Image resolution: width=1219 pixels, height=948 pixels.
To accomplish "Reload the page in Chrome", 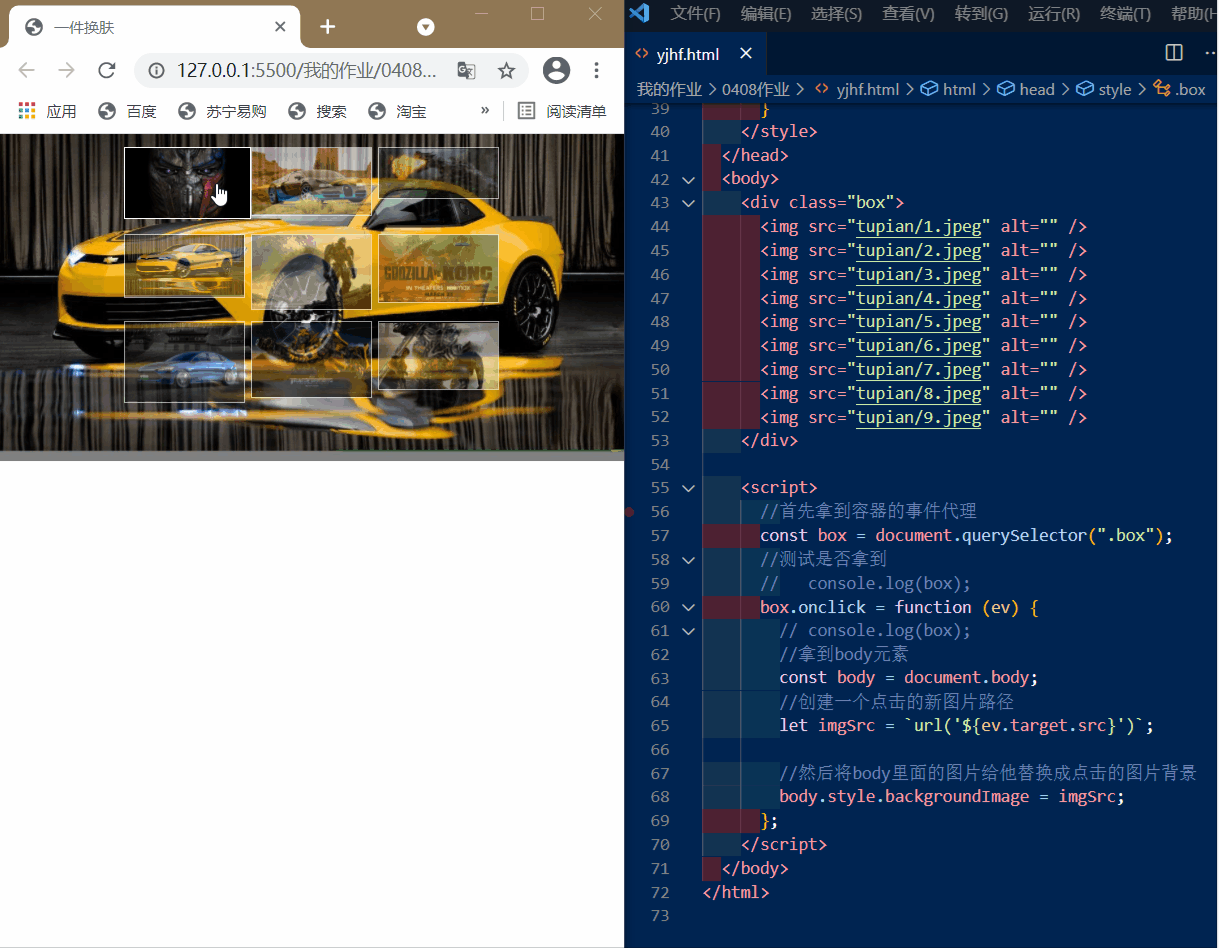I will (107, 70).
